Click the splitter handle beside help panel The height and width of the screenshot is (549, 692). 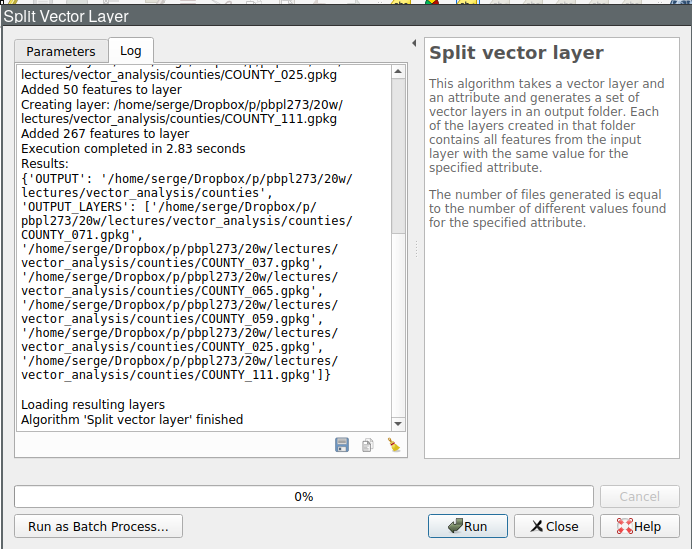(414, 249)
